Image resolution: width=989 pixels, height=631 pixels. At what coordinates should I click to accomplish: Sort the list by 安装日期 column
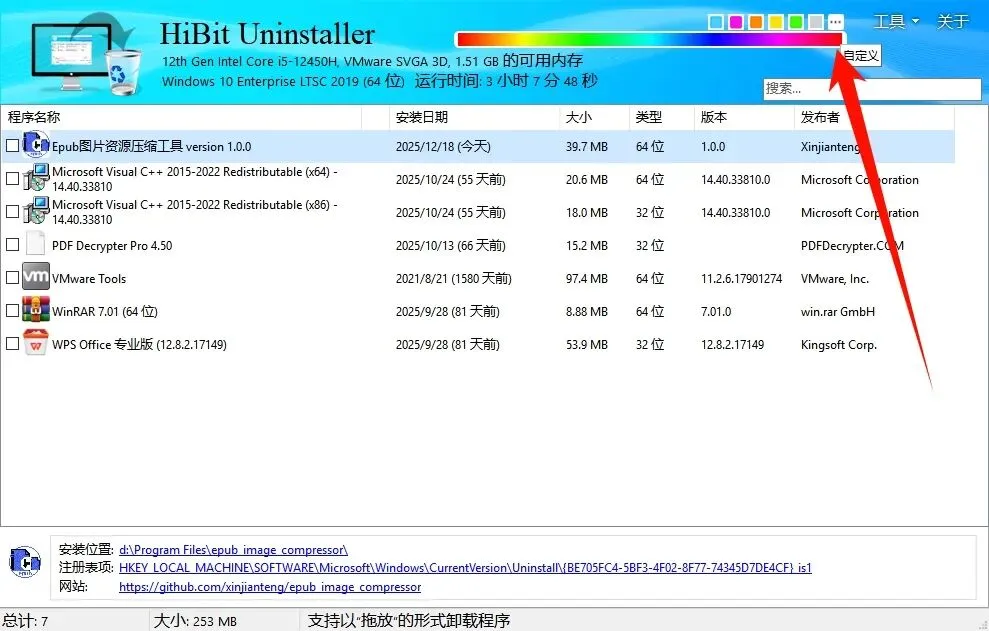tap(474, 117)
